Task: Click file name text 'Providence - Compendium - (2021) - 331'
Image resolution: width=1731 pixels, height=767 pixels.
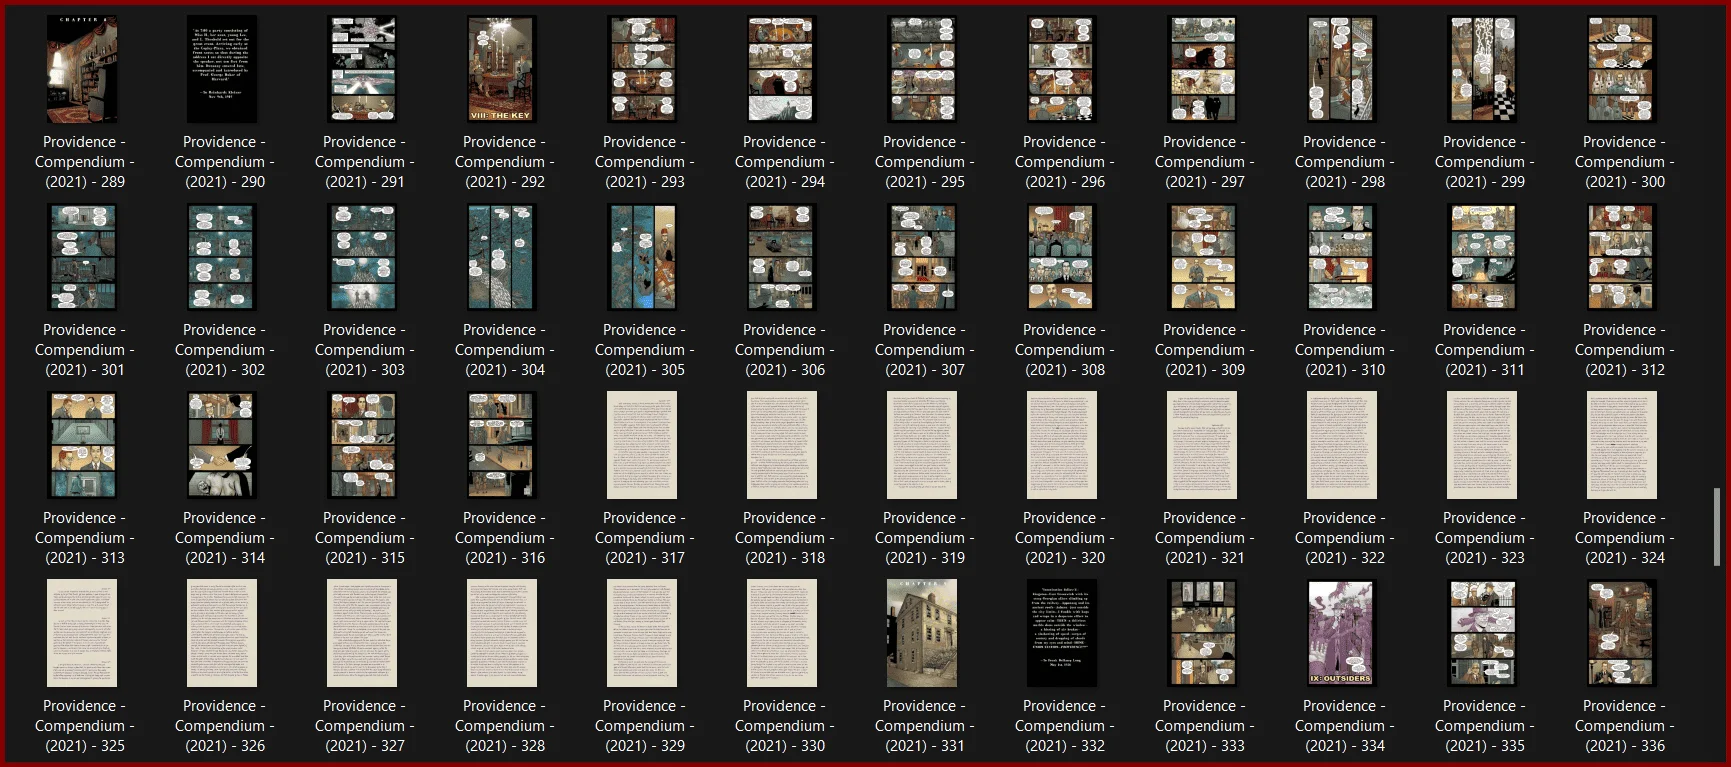Action: pyautogui.click(x=925, y=726)
